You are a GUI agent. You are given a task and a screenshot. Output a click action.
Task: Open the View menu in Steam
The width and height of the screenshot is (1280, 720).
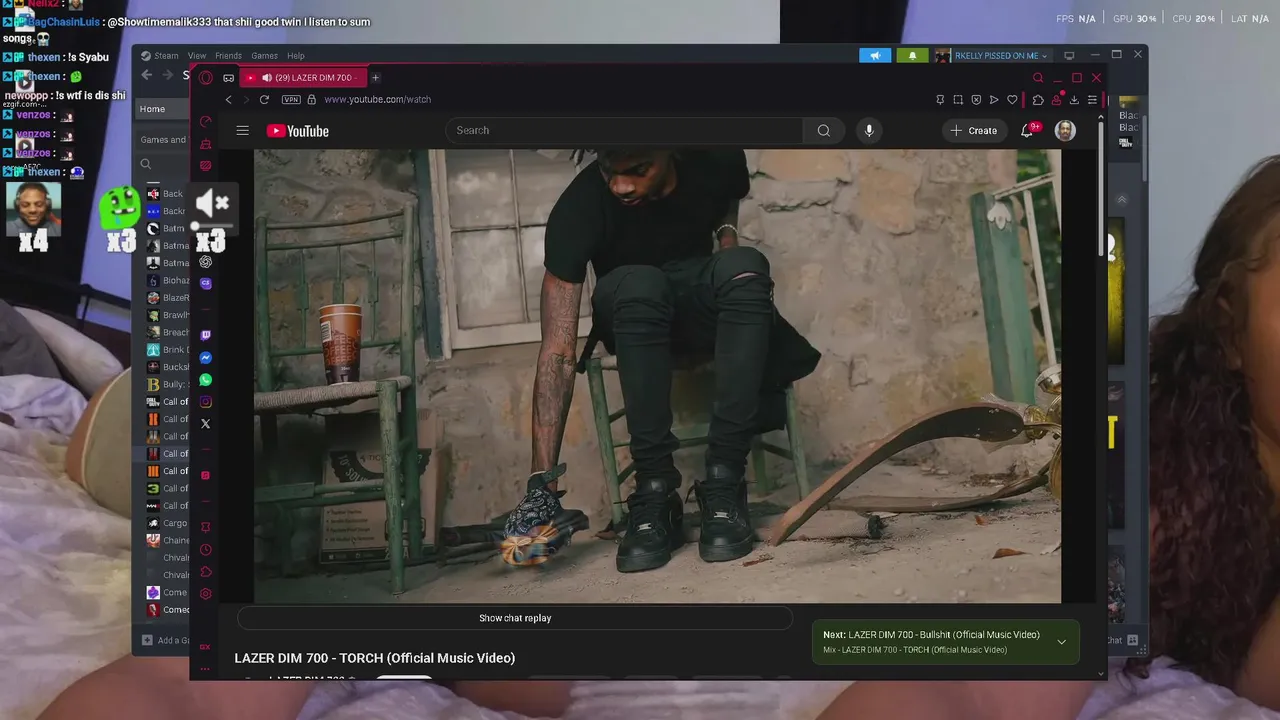[x=197, y=56]
